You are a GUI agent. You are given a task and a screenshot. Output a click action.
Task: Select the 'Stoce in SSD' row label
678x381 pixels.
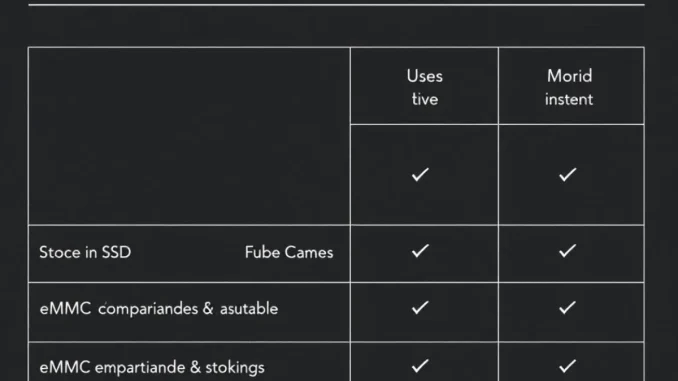pyautogui.click(x=85, y=253)
